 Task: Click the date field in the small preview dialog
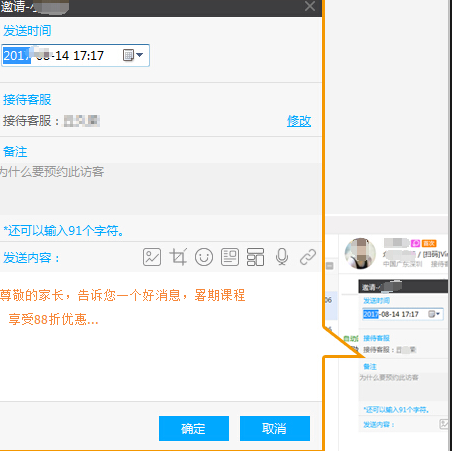tap(403, 314)
